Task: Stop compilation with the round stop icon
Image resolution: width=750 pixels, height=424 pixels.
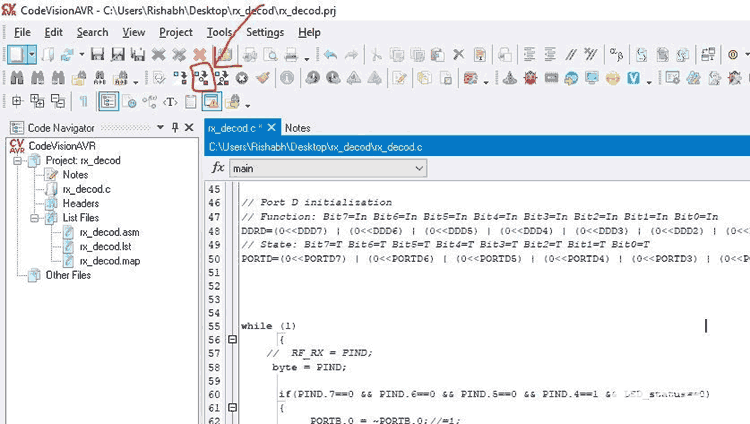Action: [x=242, y=77]
